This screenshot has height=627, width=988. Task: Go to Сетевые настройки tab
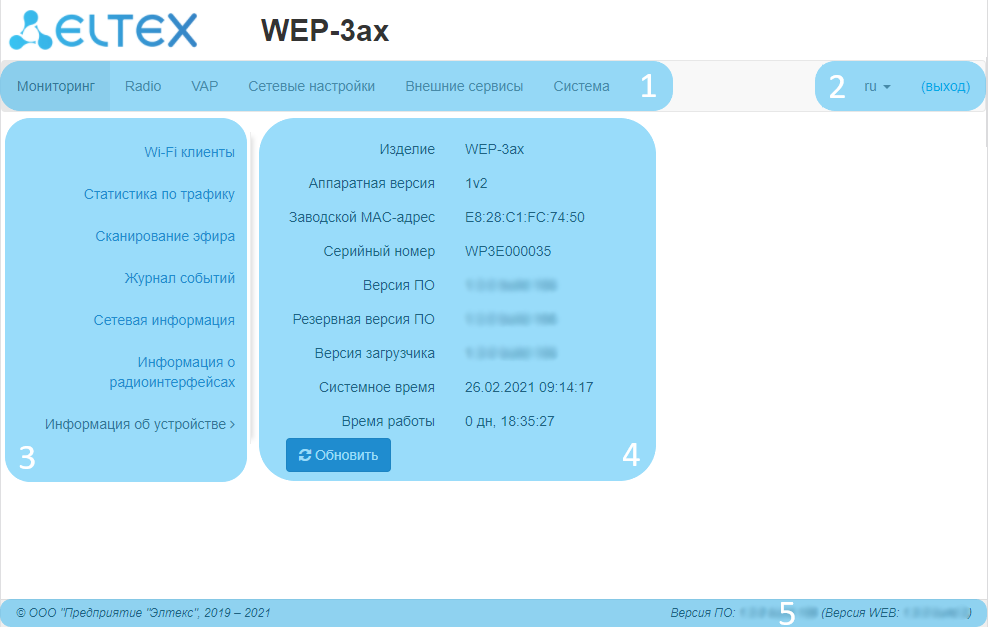pos(311,86)
